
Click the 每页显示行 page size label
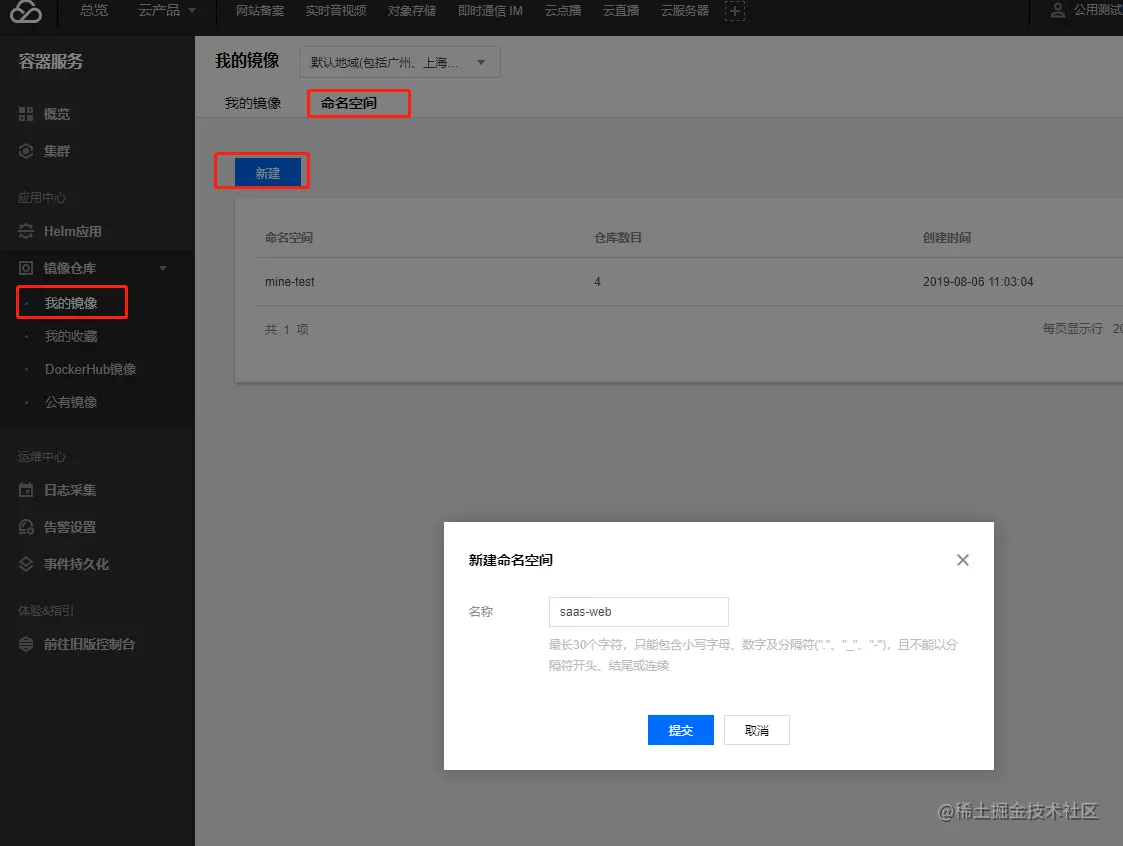coord(1072,329)
